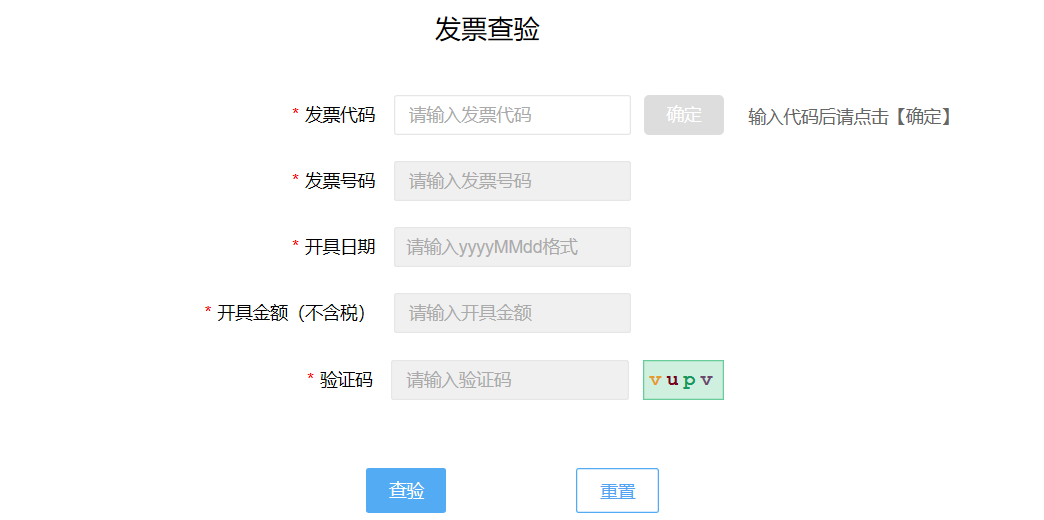Screen dimensions: 1044x520
Task: Click the 开具日期 field label
Action: pyautogui.click(x=340, y=247)
